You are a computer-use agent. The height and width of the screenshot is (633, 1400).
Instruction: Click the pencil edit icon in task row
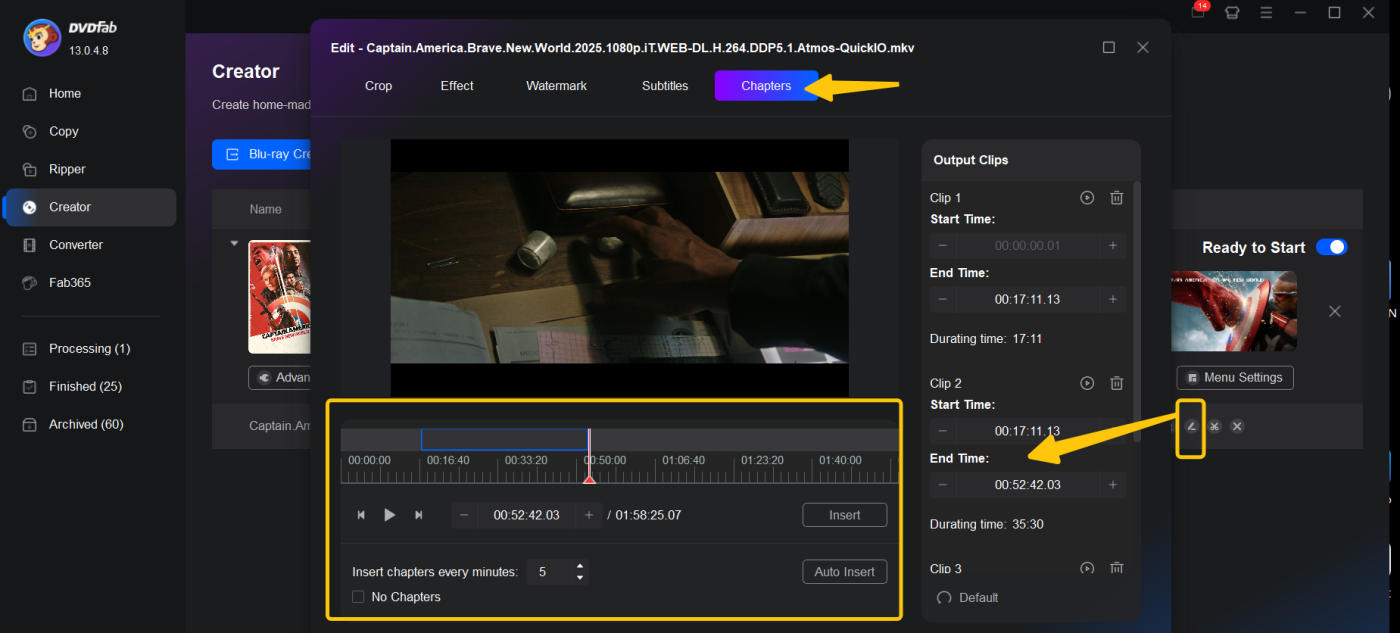click(1190, 427)
